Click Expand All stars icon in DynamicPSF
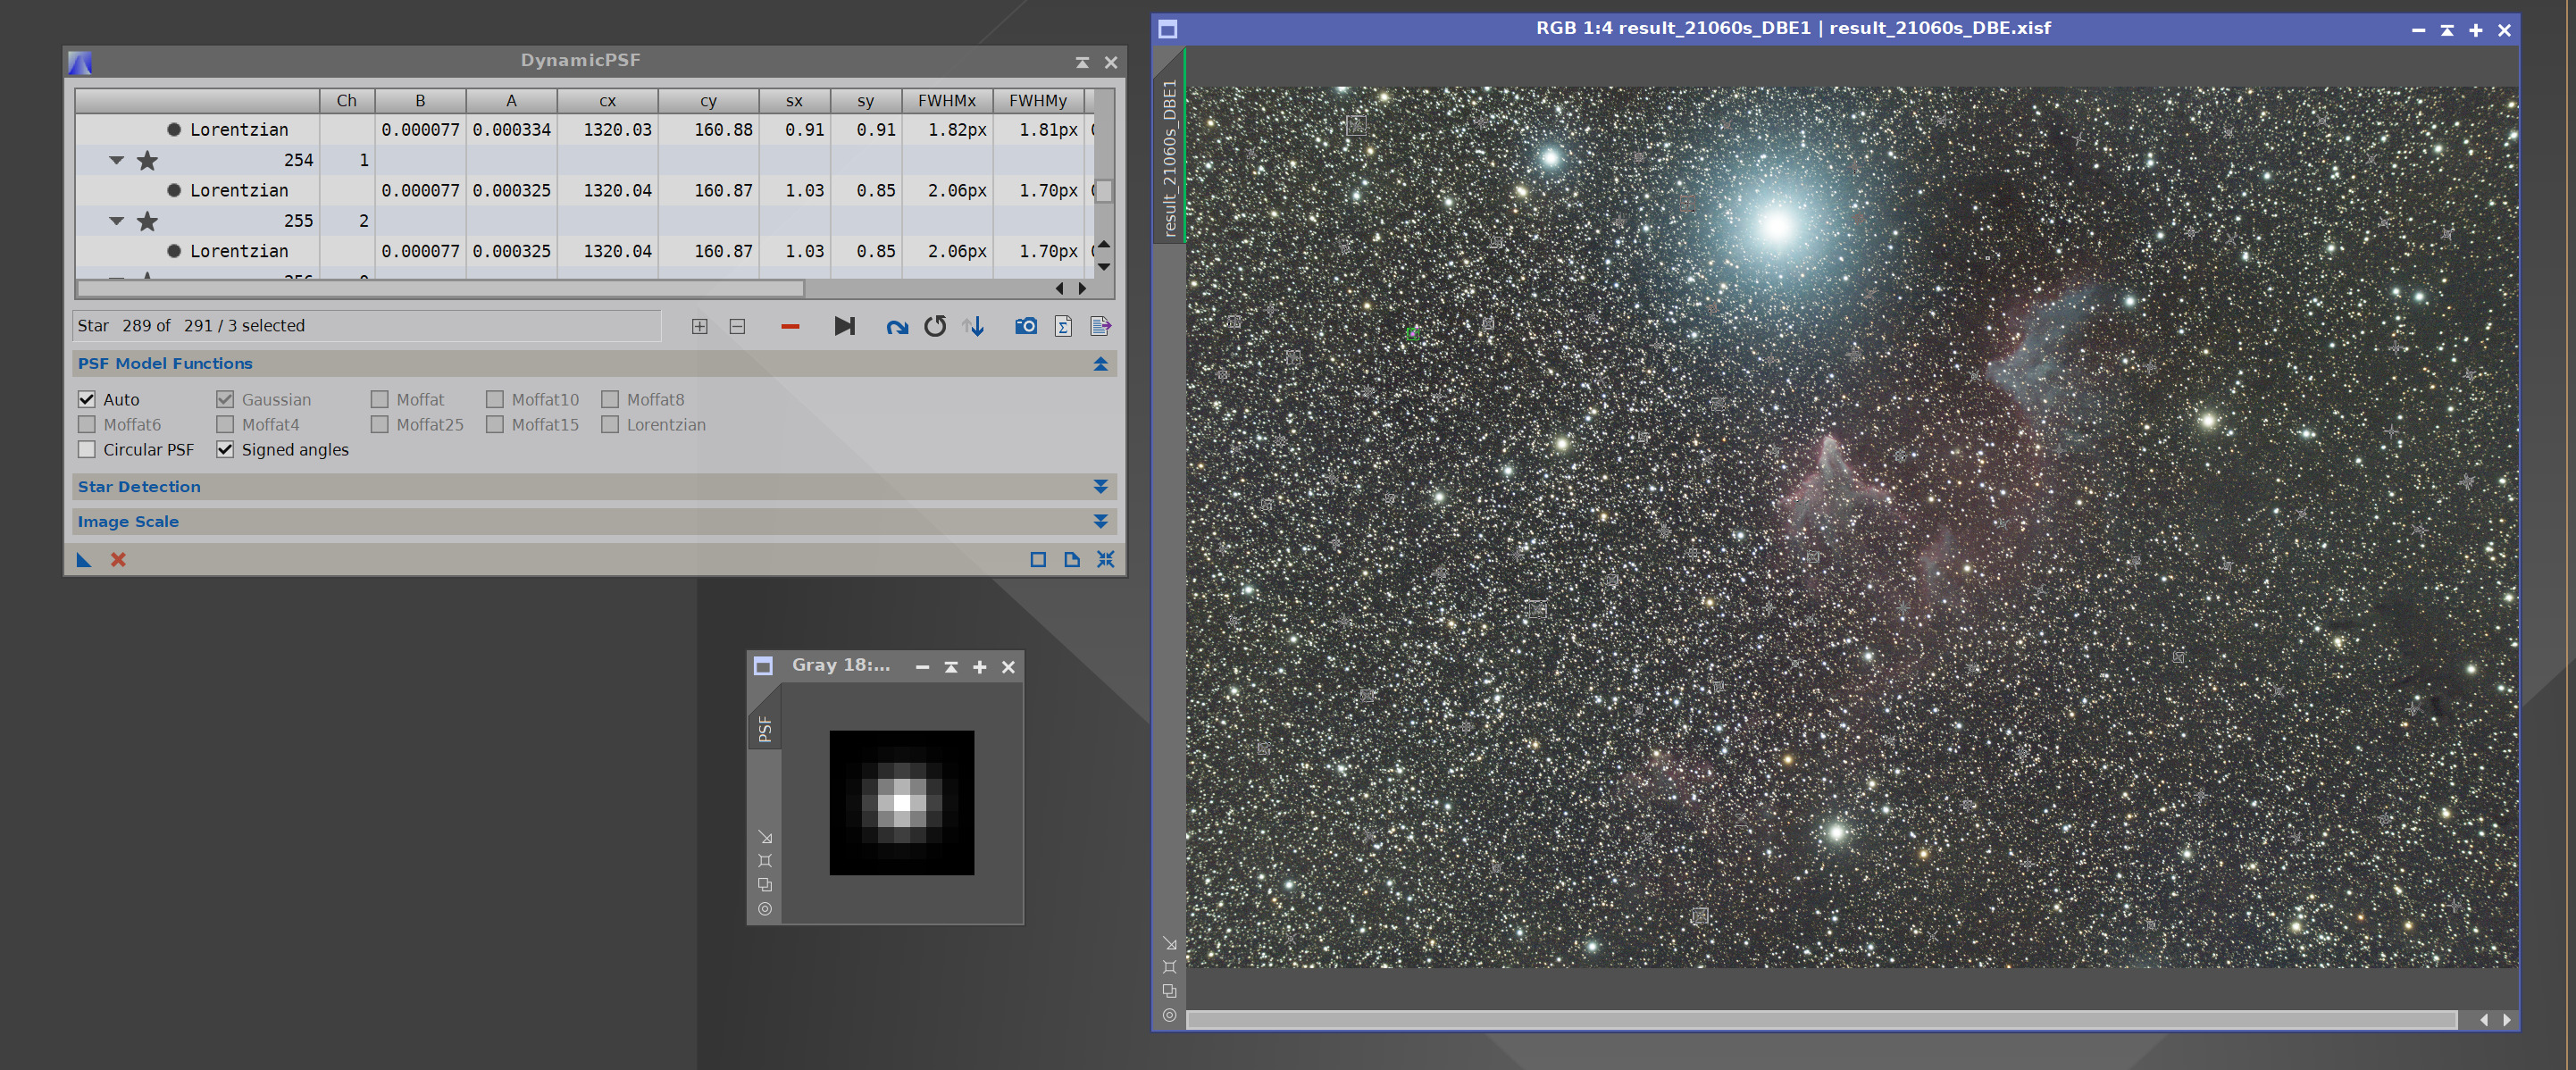This screenshot has width=2576, height=1070. (x=700, y=326)
